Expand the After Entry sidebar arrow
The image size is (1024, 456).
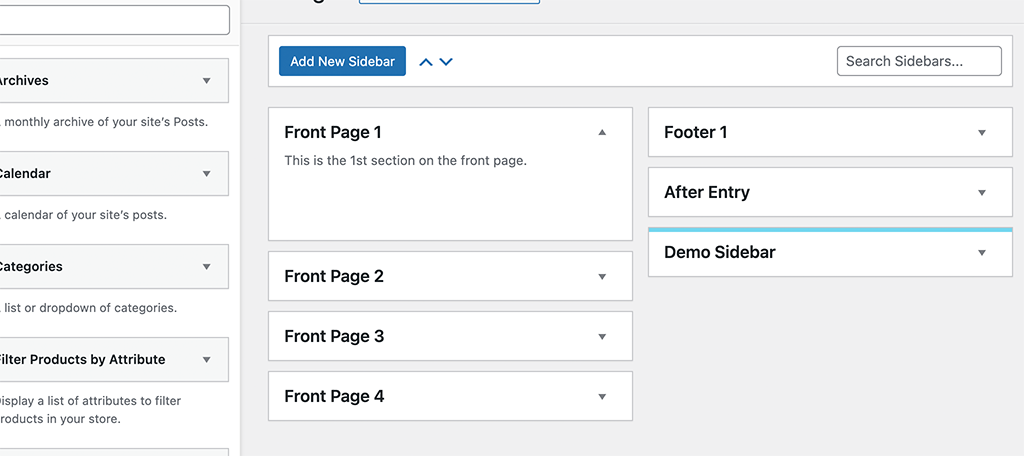(x=982, y=193)
